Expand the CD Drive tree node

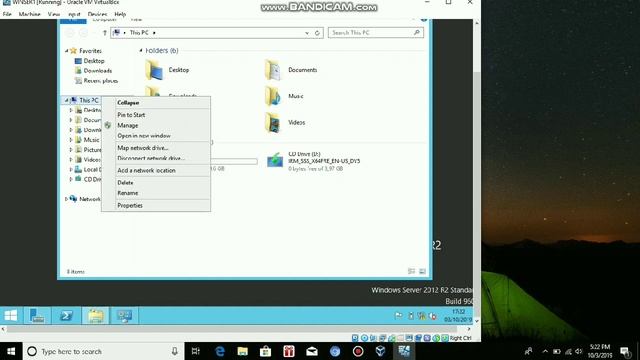tap(71, 179)
